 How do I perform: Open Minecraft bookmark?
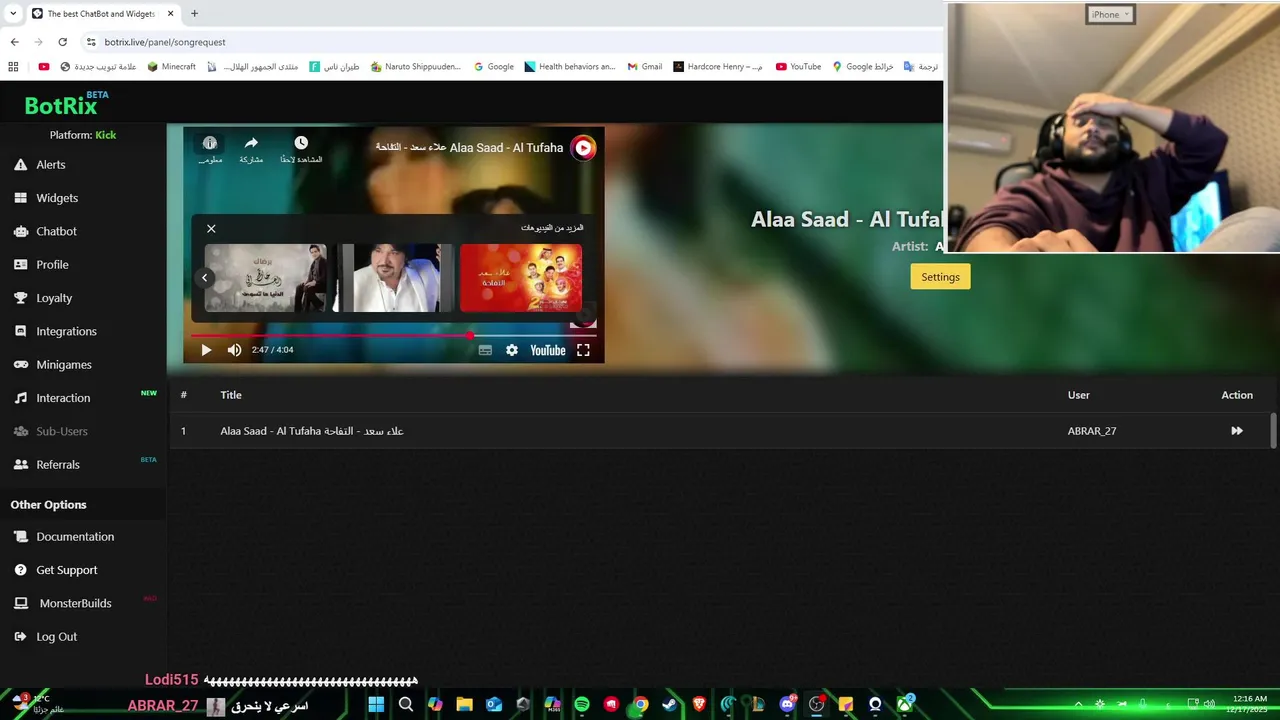tap(171, 67)
